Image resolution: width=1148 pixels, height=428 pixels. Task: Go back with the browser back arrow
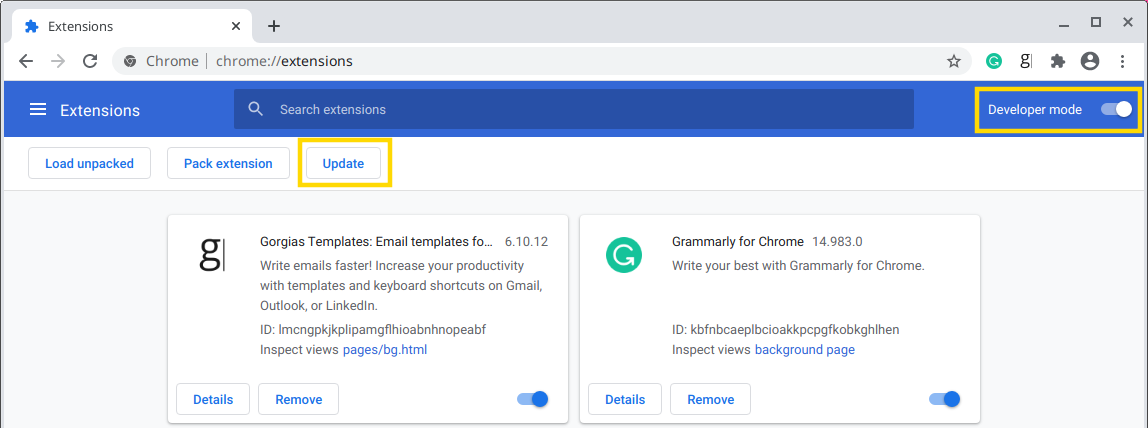26,61
